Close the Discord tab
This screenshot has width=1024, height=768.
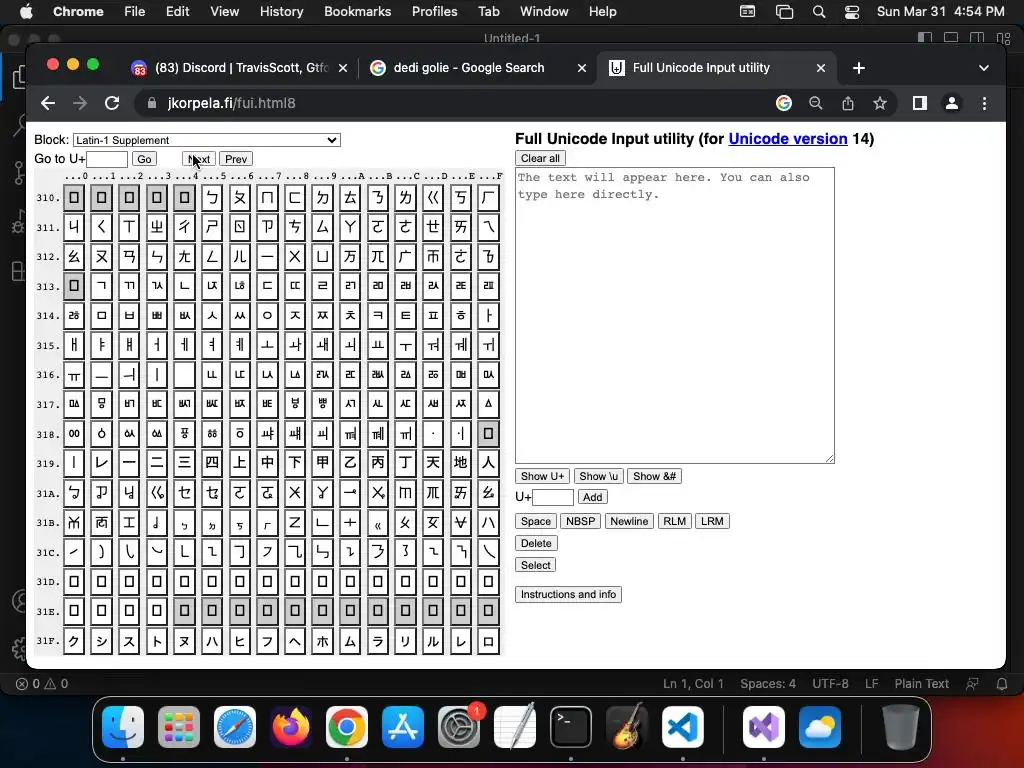tap(343, 68)
